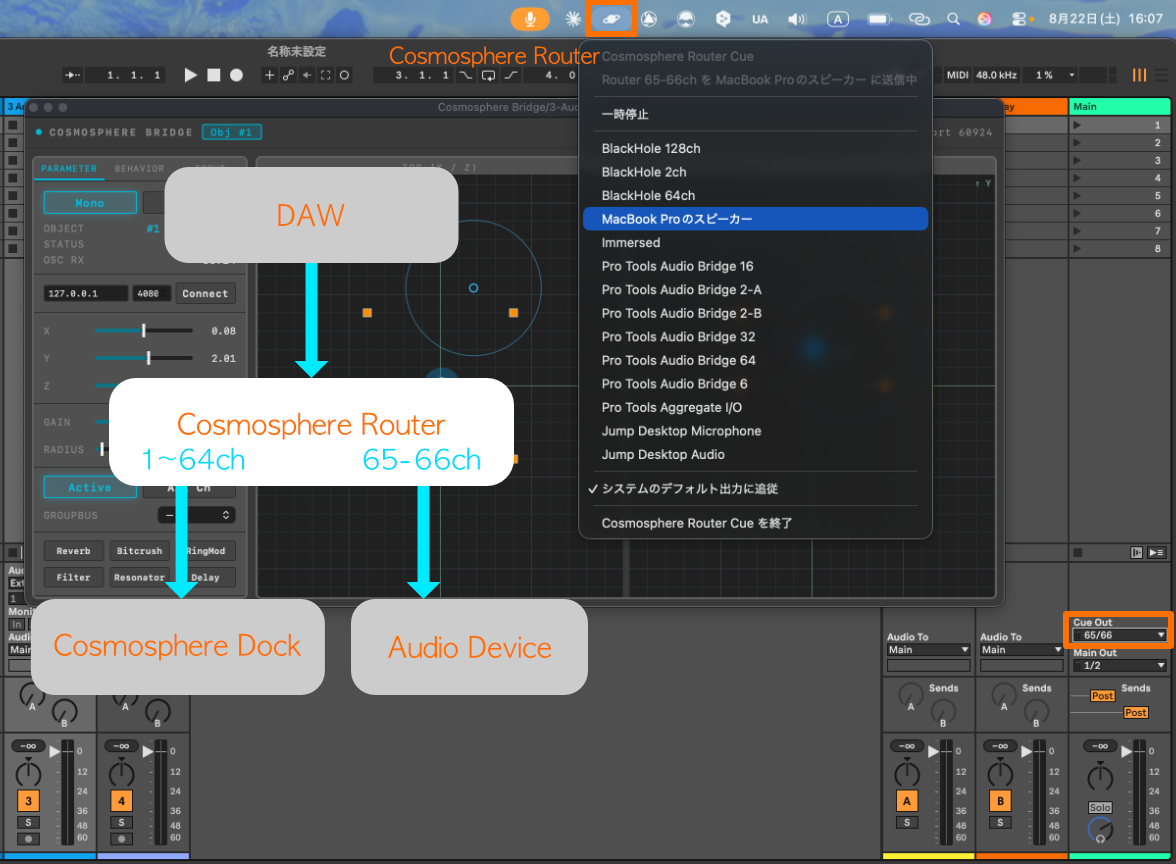The width and height of the screenshot is (1176, 864).
Task: Toggle システムのデフォルト出力に追従 option
Action: click(x=755, y=488)
